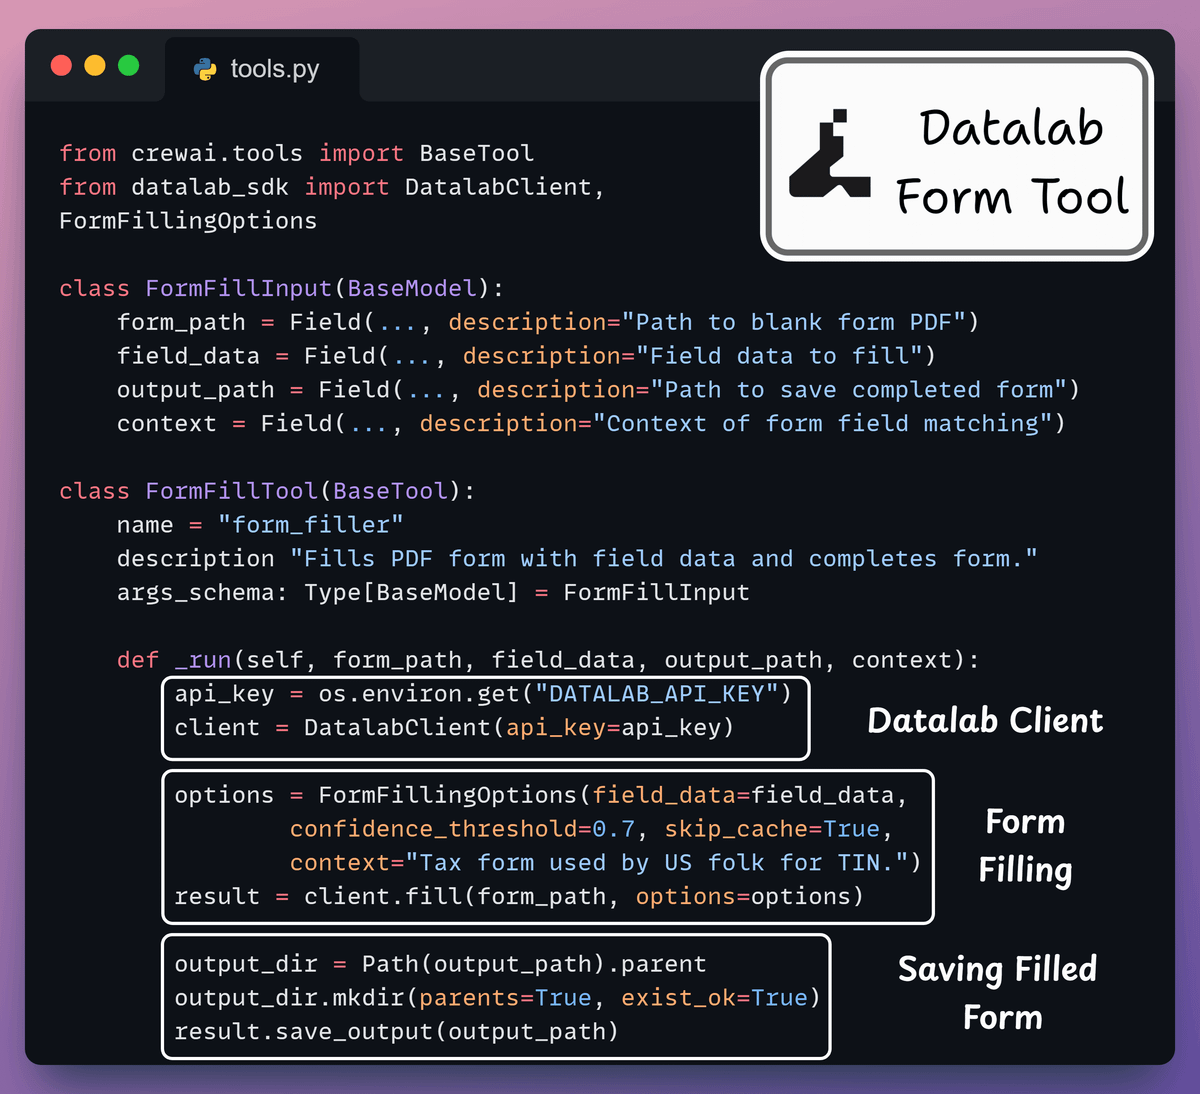Click the 'Datalab Form Tool' title text
Image resolution: width=1200 pixels, height=1094 pixels.
click(x=1012, y=161)
